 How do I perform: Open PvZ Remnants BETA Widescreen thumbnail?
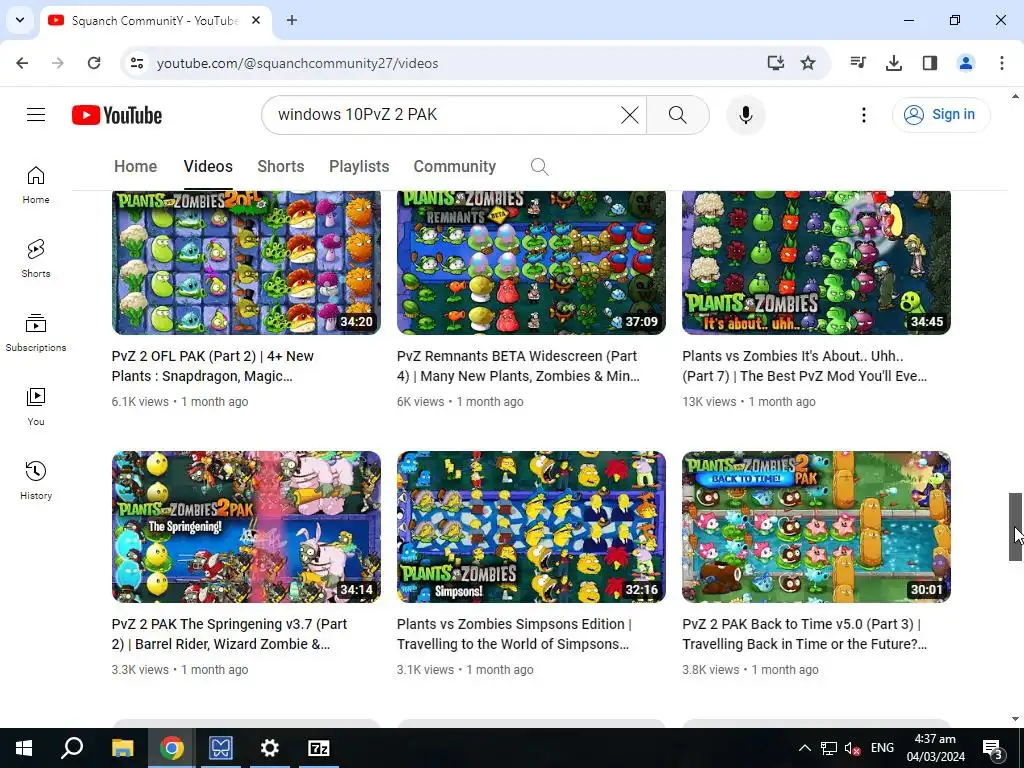[x=532, y=263]
